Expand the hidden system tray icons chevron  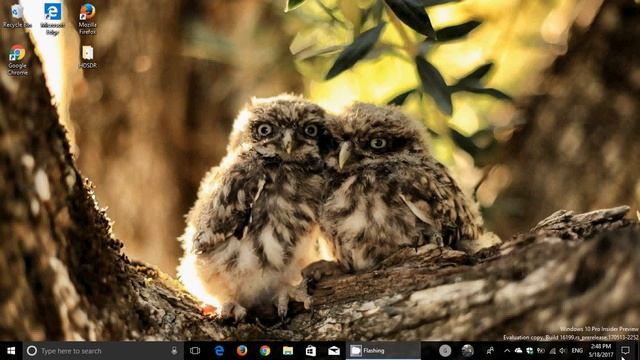pyautogui.click(x=507, y=351)
